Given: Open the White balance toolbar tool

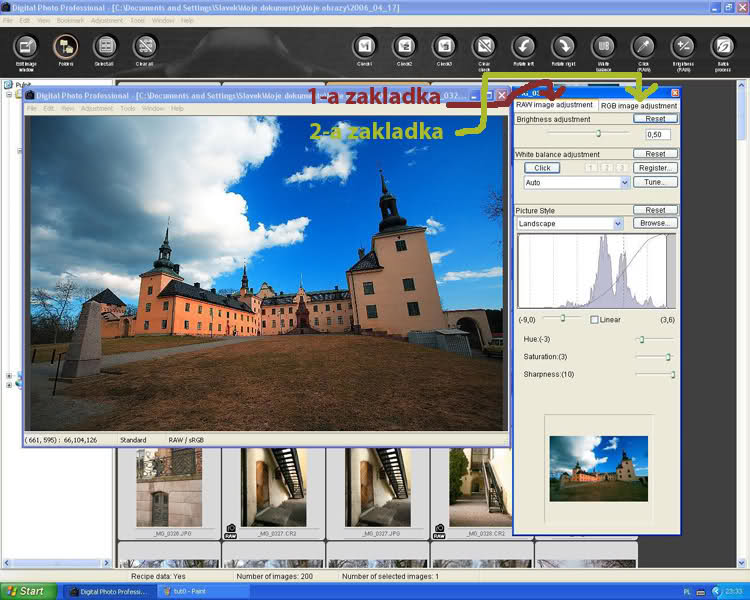Looking at the screenshot, I should point(604,47).
